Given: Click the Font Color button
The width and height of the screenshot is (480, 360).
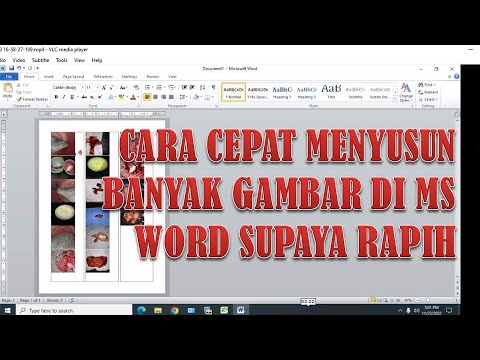Looking at the screenshot, I should 133,97.
